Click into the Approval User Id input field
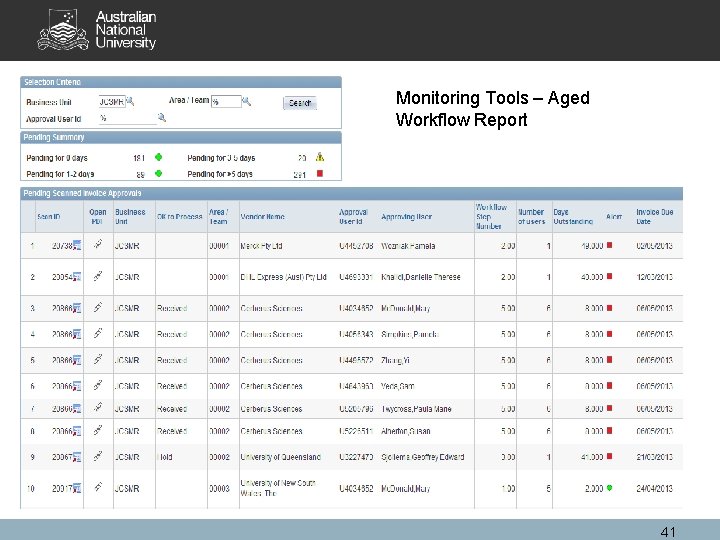Viewport: 720px width, 540px height. point(128,118)
